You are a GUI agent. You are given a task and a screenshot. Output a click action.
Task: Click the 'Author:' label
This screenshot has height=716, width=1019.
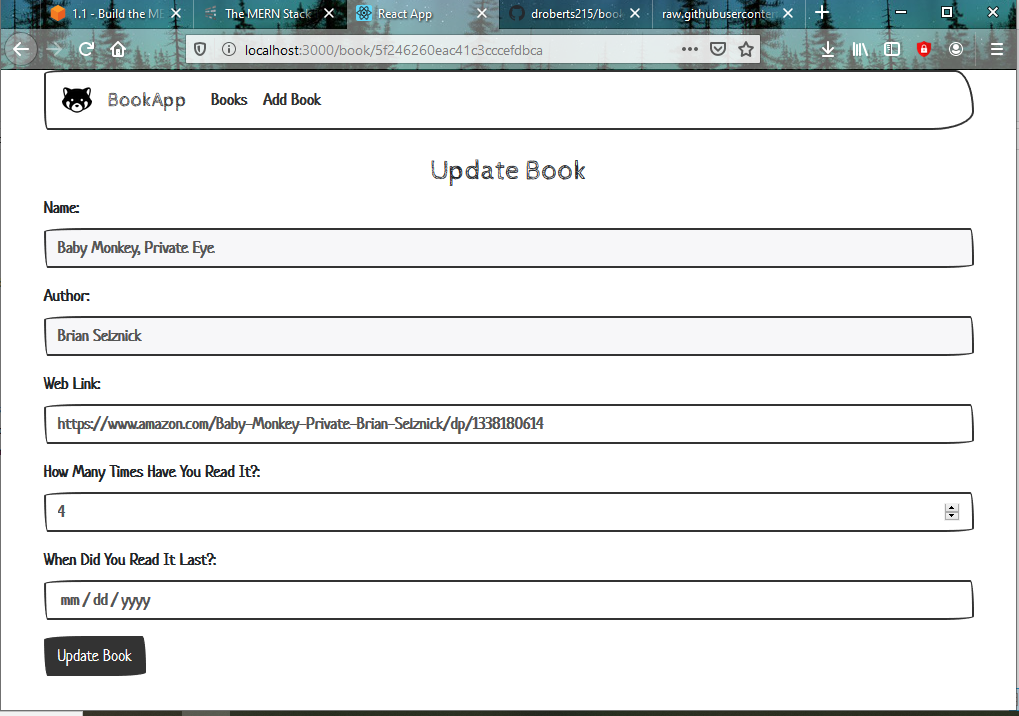coord(66,296)
